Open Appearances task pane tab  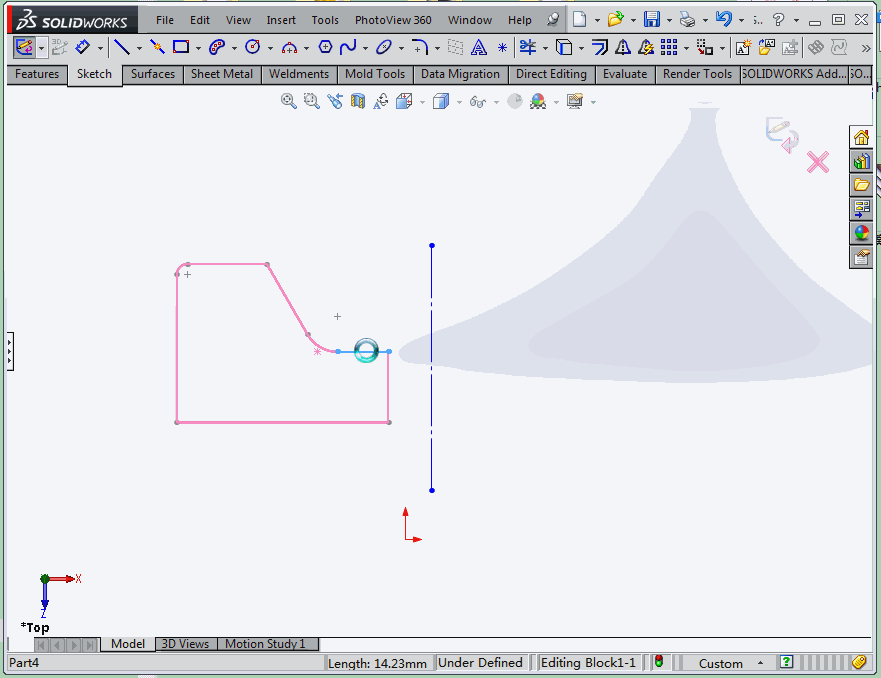[x=861, y=233]
